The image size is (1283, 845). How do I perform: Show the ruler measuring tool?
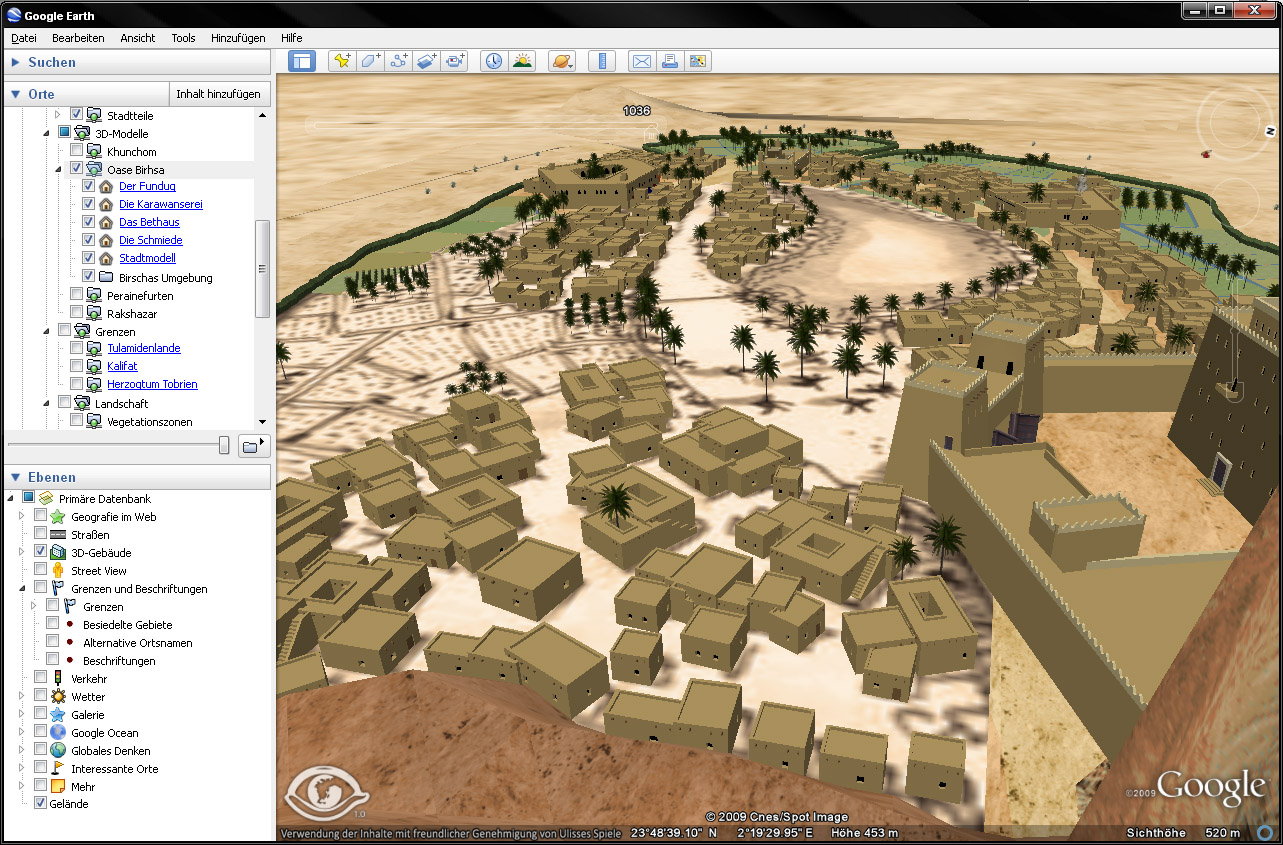[602, 61]
